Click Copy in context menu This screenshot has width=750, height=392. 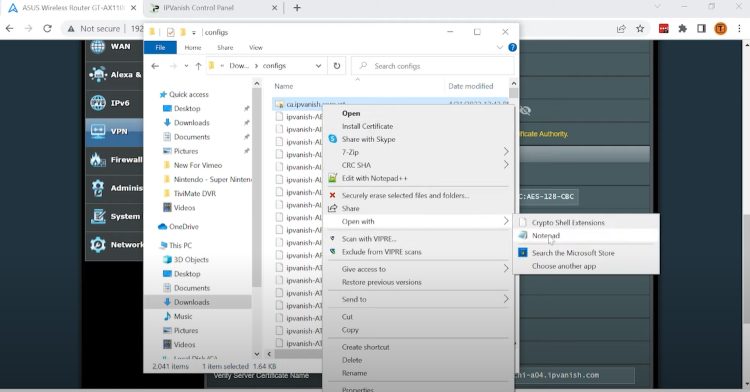[x=350, y=330]
